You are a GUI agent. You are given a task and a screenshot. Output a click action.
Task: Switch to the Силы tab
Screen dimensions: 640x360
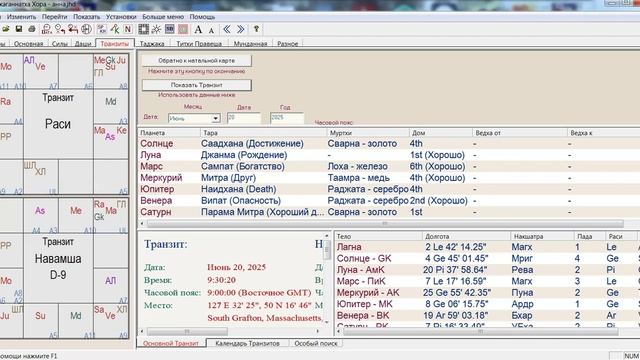point(60,44)
